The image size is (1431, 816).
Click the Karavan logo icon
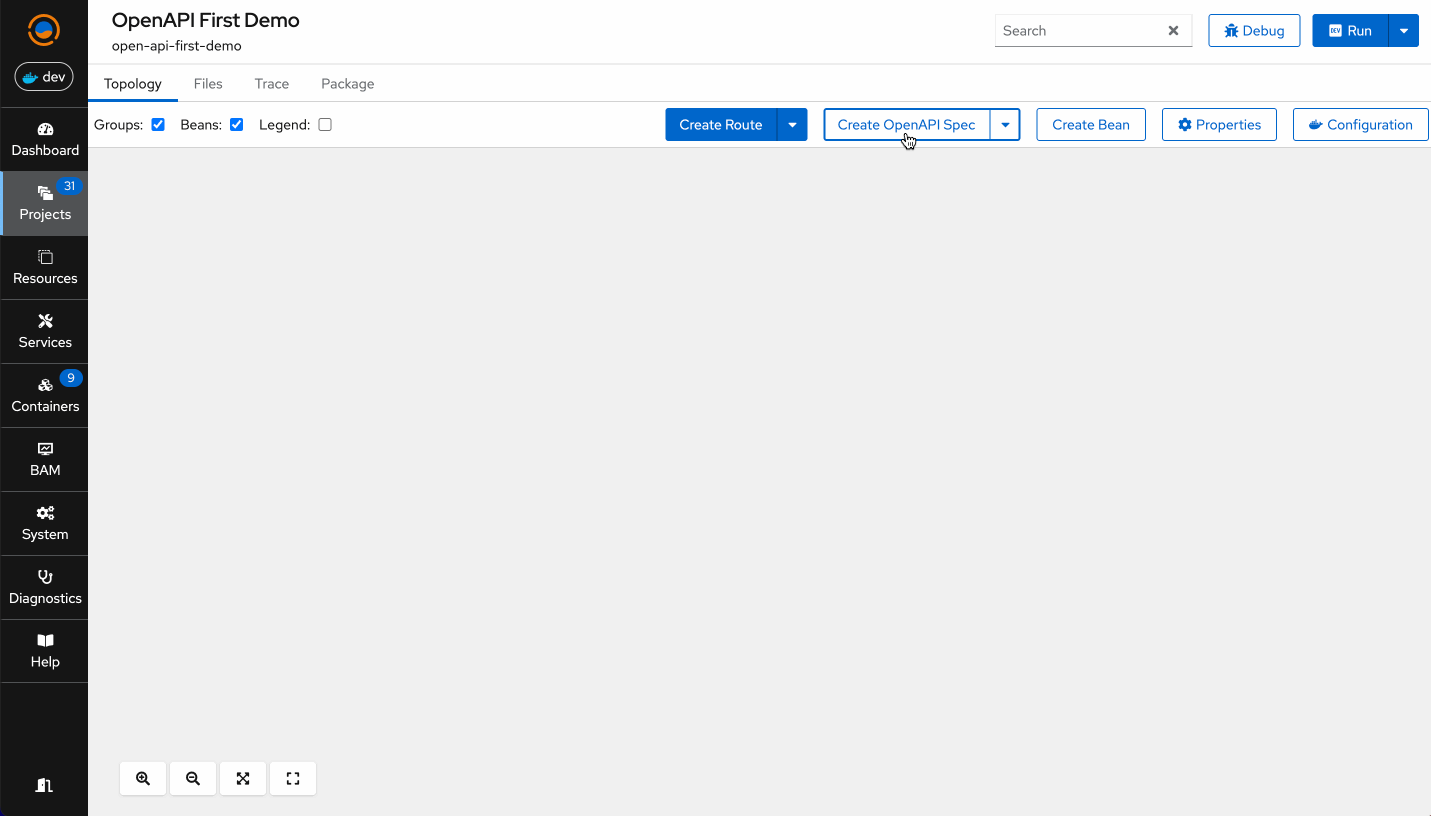[x=44, y=30]
